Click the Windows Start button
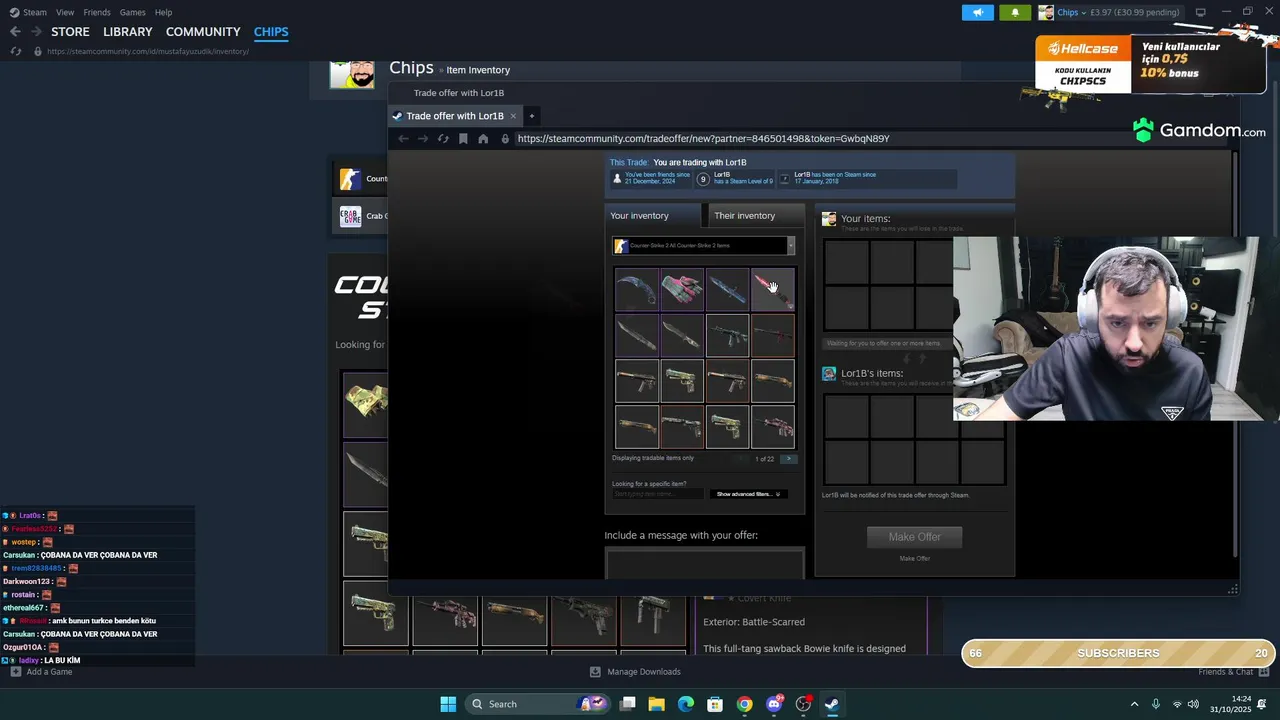The image size is (1280, 720). pyautogui.click(x=448, y=704)
